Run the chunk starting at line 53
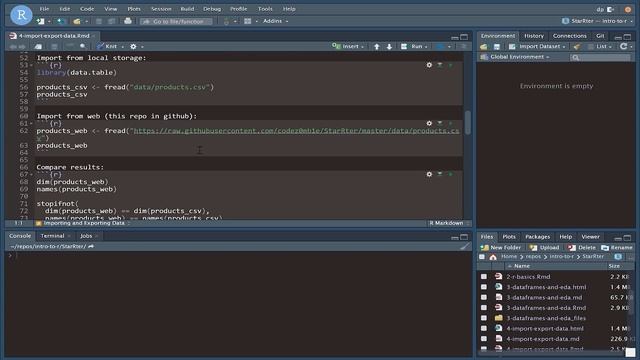640x360 pixels. coord(451,65)
